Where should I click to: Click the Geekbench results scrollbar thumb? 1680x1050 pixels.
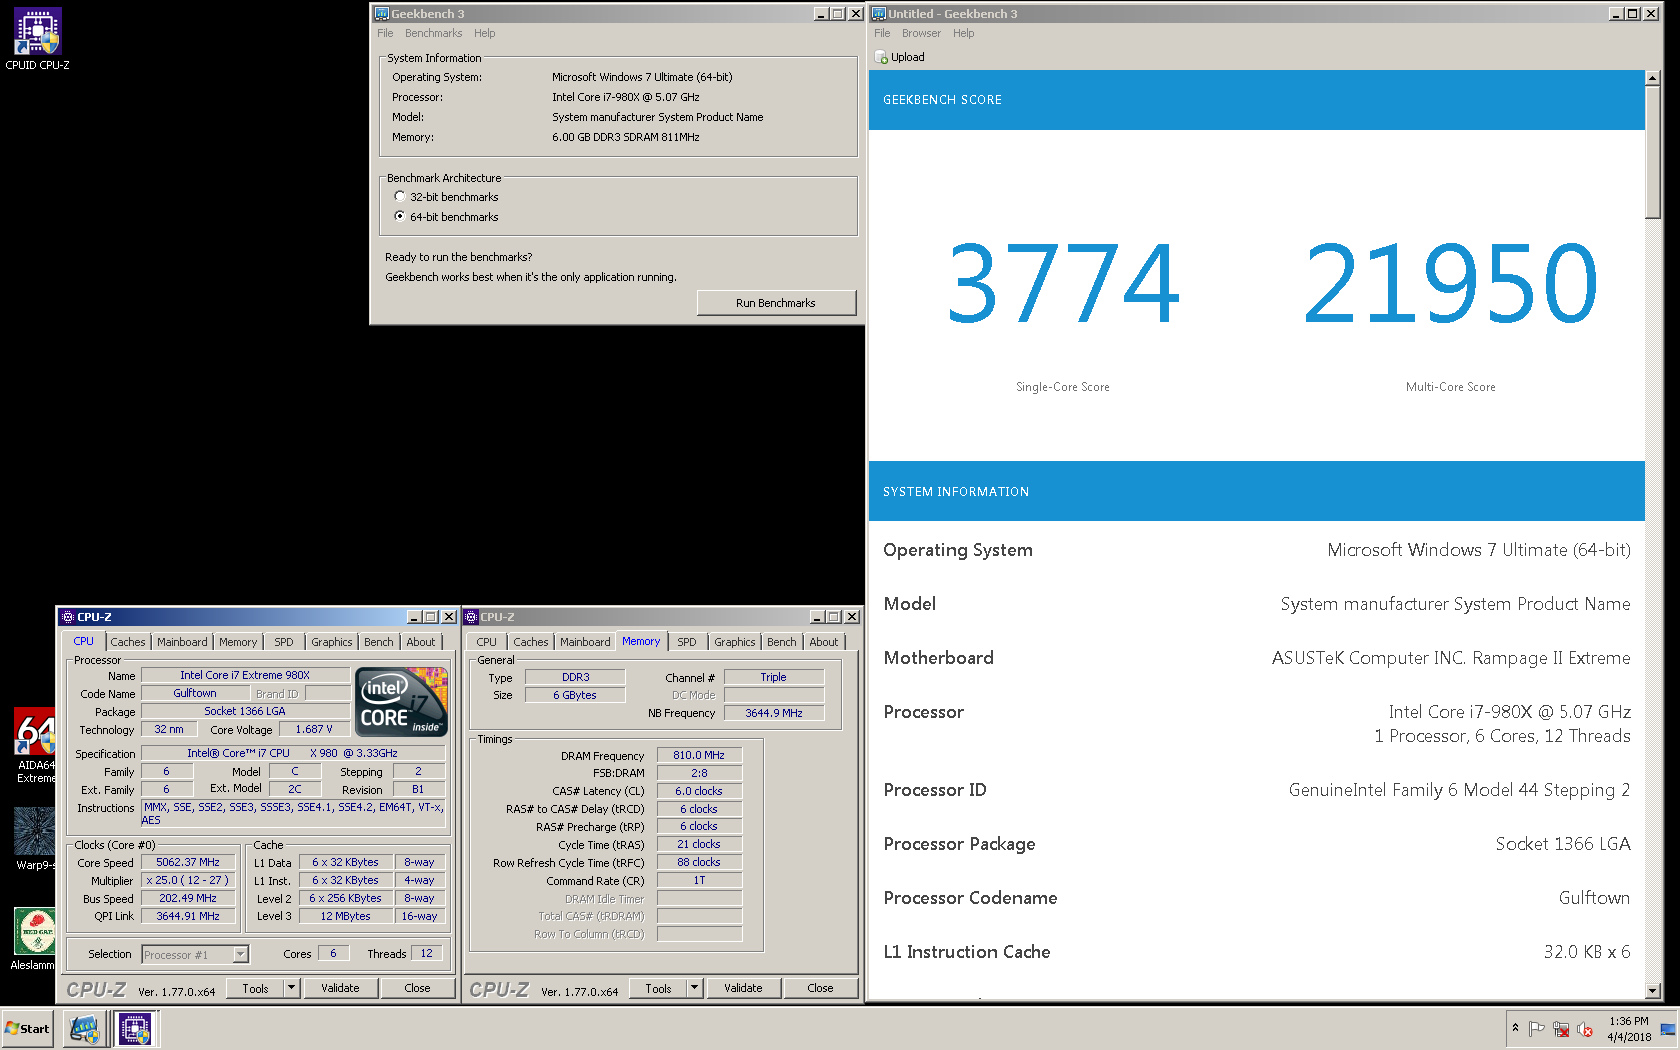coord(1653,153)
